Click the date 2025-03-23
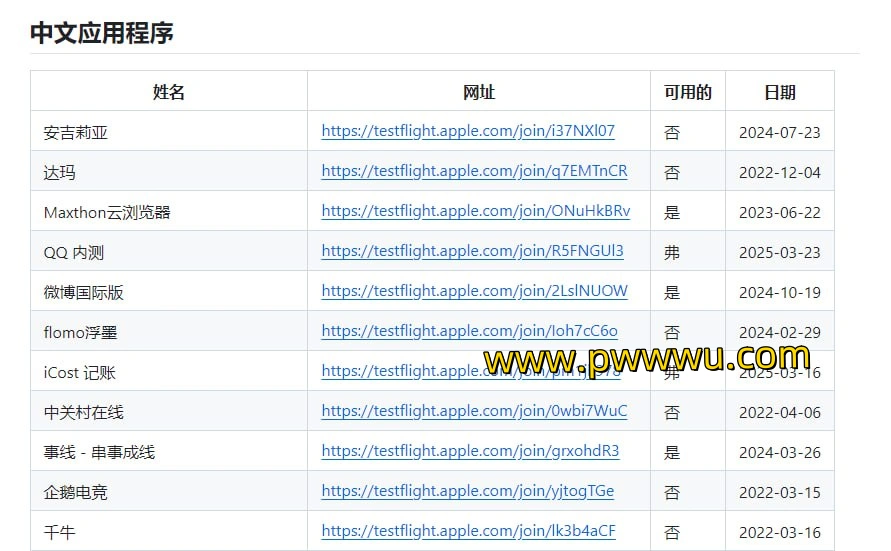 (x=780, y=253)
